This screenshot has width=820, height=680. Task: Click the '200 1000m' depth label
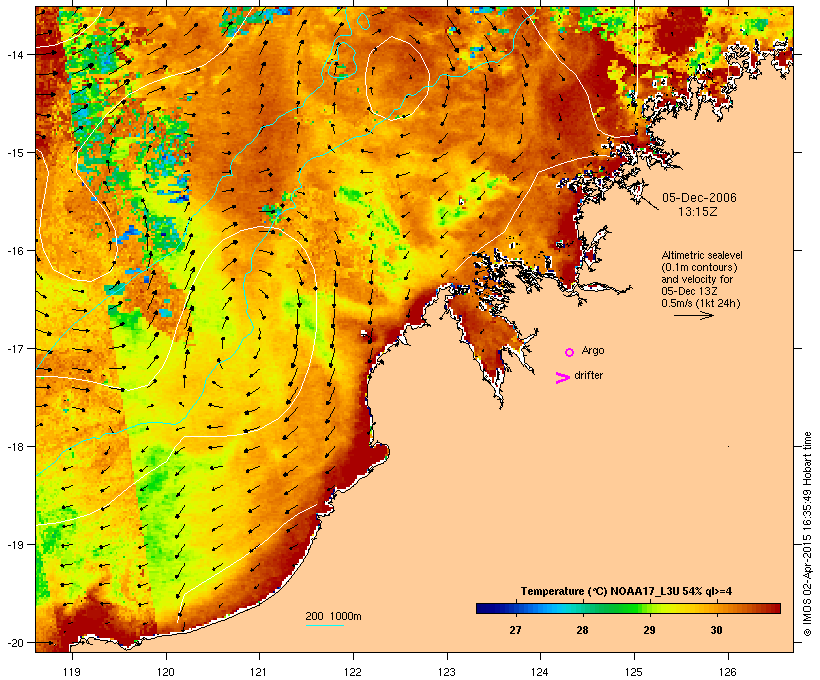tap(333, 616)
